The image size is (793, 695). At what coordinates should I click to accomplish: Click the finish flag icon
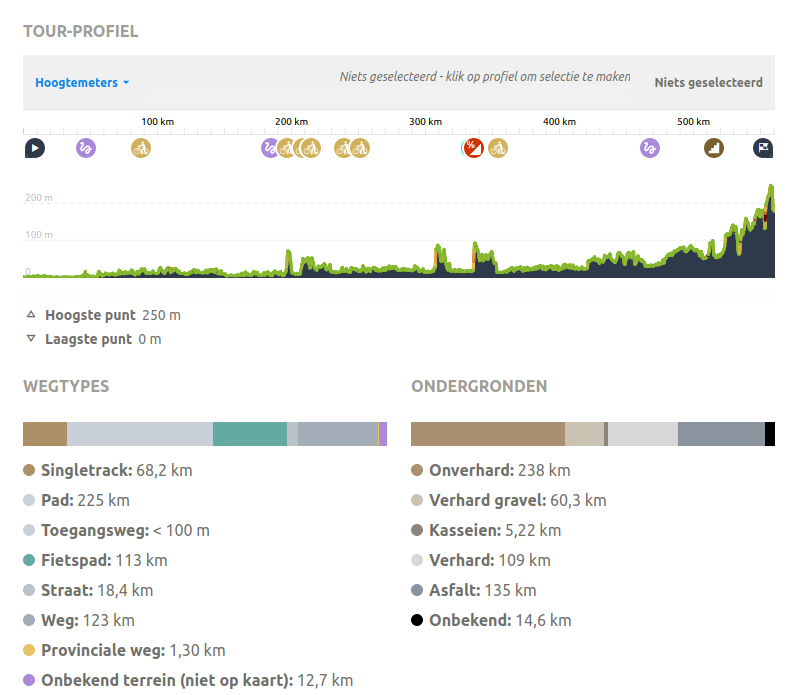point(763,149)
